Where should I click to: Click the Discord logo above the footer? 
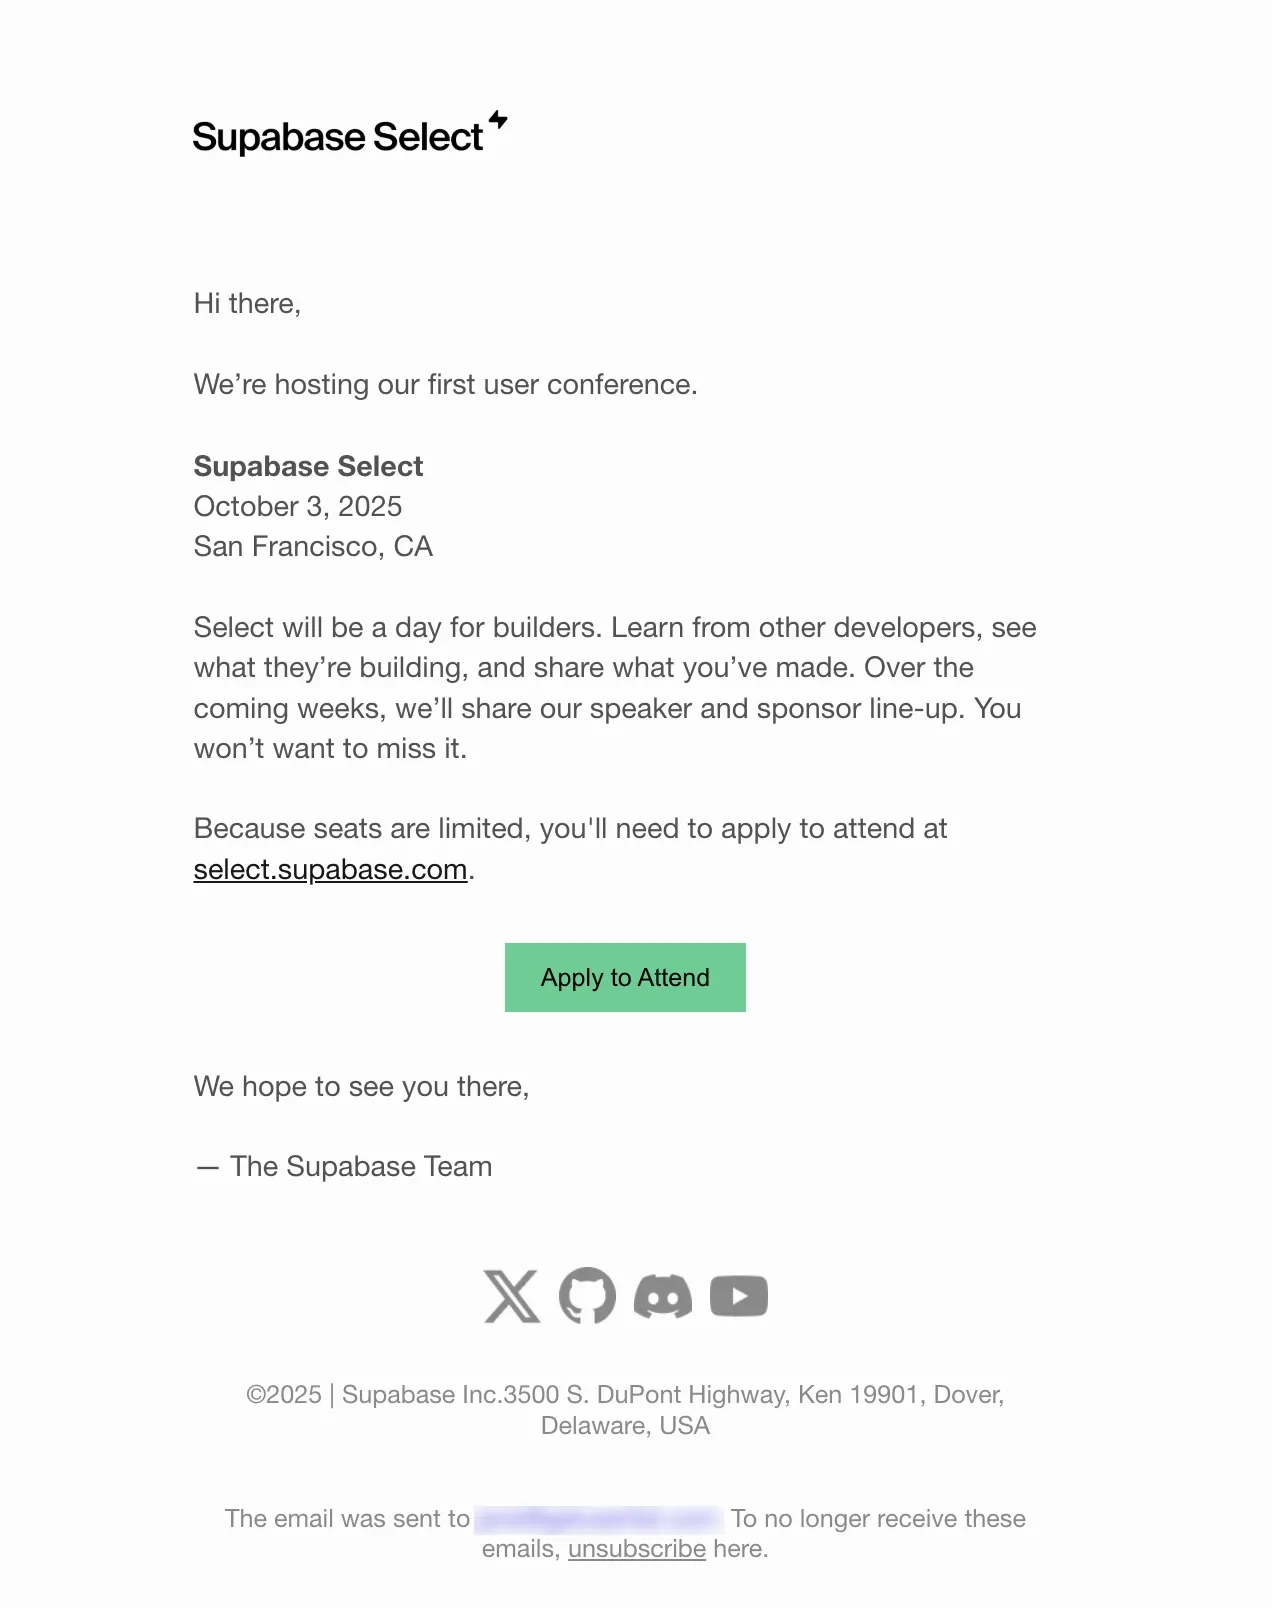pos(663,1295)
